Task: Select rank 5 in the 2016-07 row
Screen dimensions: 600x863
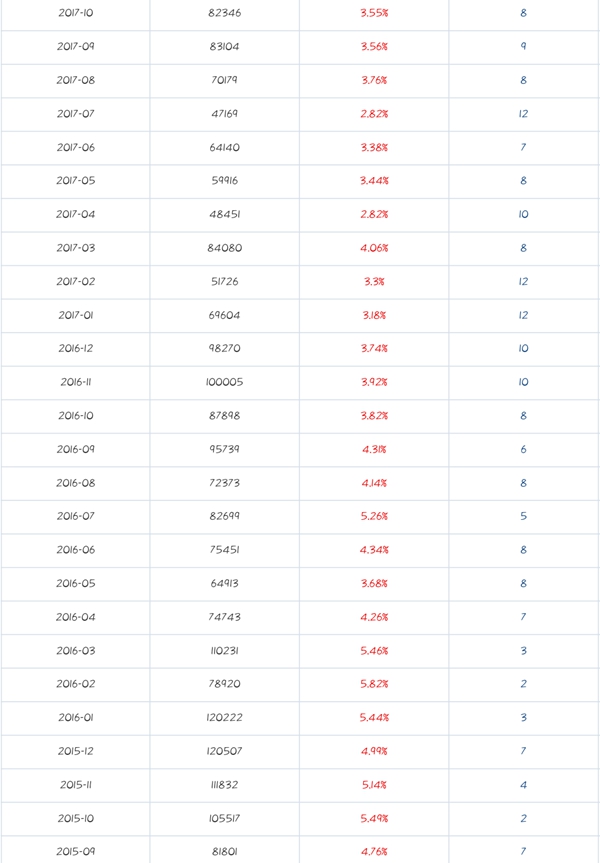Action: [523, 516]
